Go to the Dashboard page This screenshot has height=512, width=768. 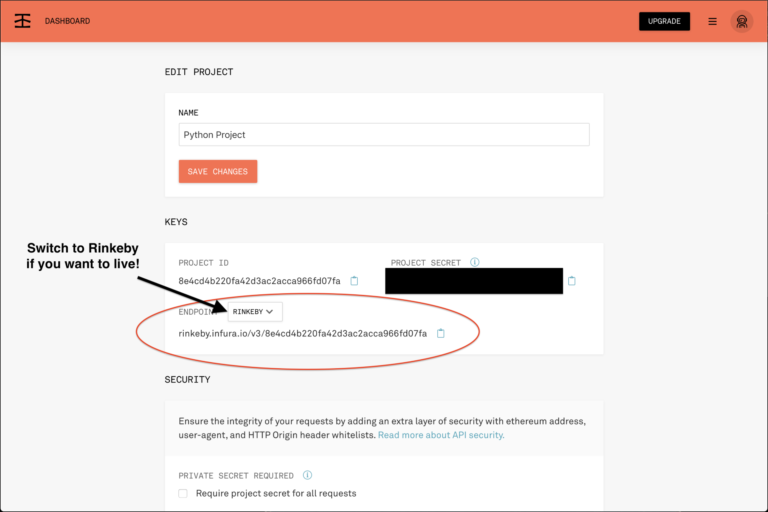click(67, 21)
